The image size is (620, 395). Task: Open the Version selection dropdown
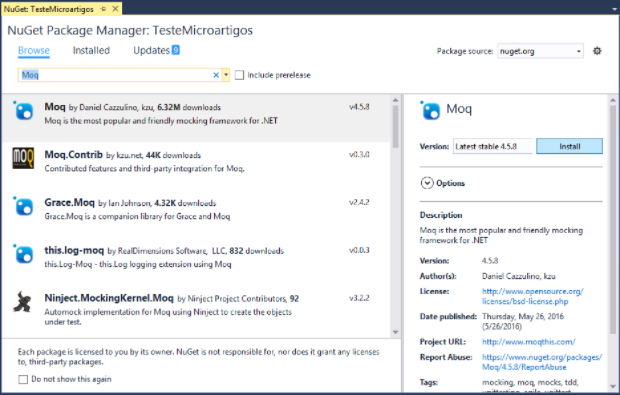(493, 146)
